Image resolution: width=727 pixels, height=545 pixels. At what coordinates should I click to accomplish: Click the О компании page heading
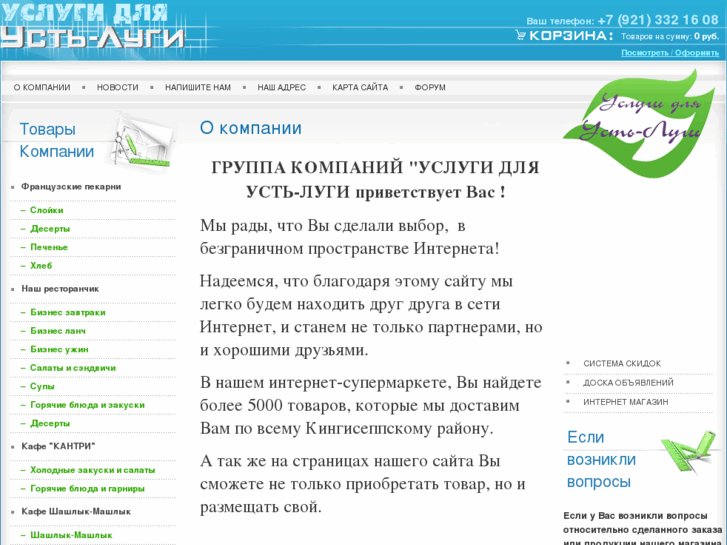[250, 128]
